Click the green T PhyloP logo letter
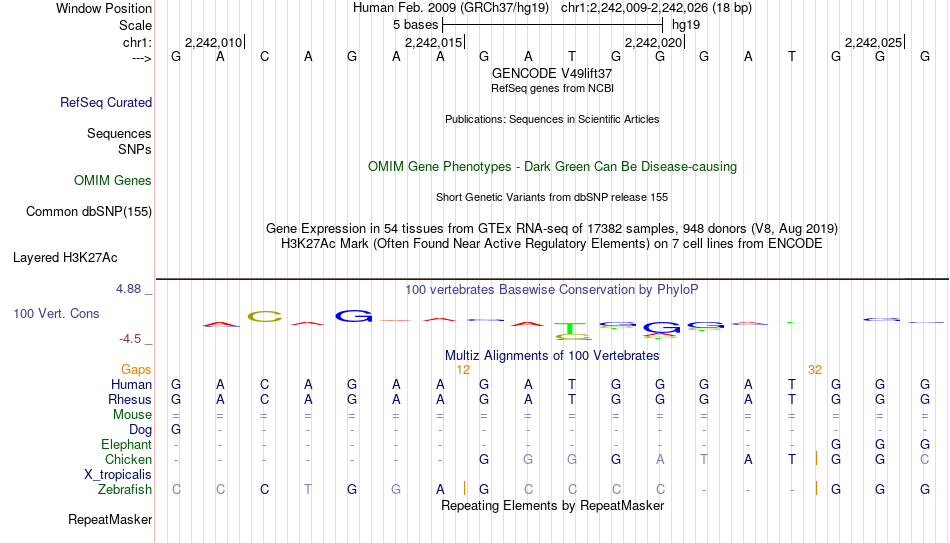 tap(571, 329)
